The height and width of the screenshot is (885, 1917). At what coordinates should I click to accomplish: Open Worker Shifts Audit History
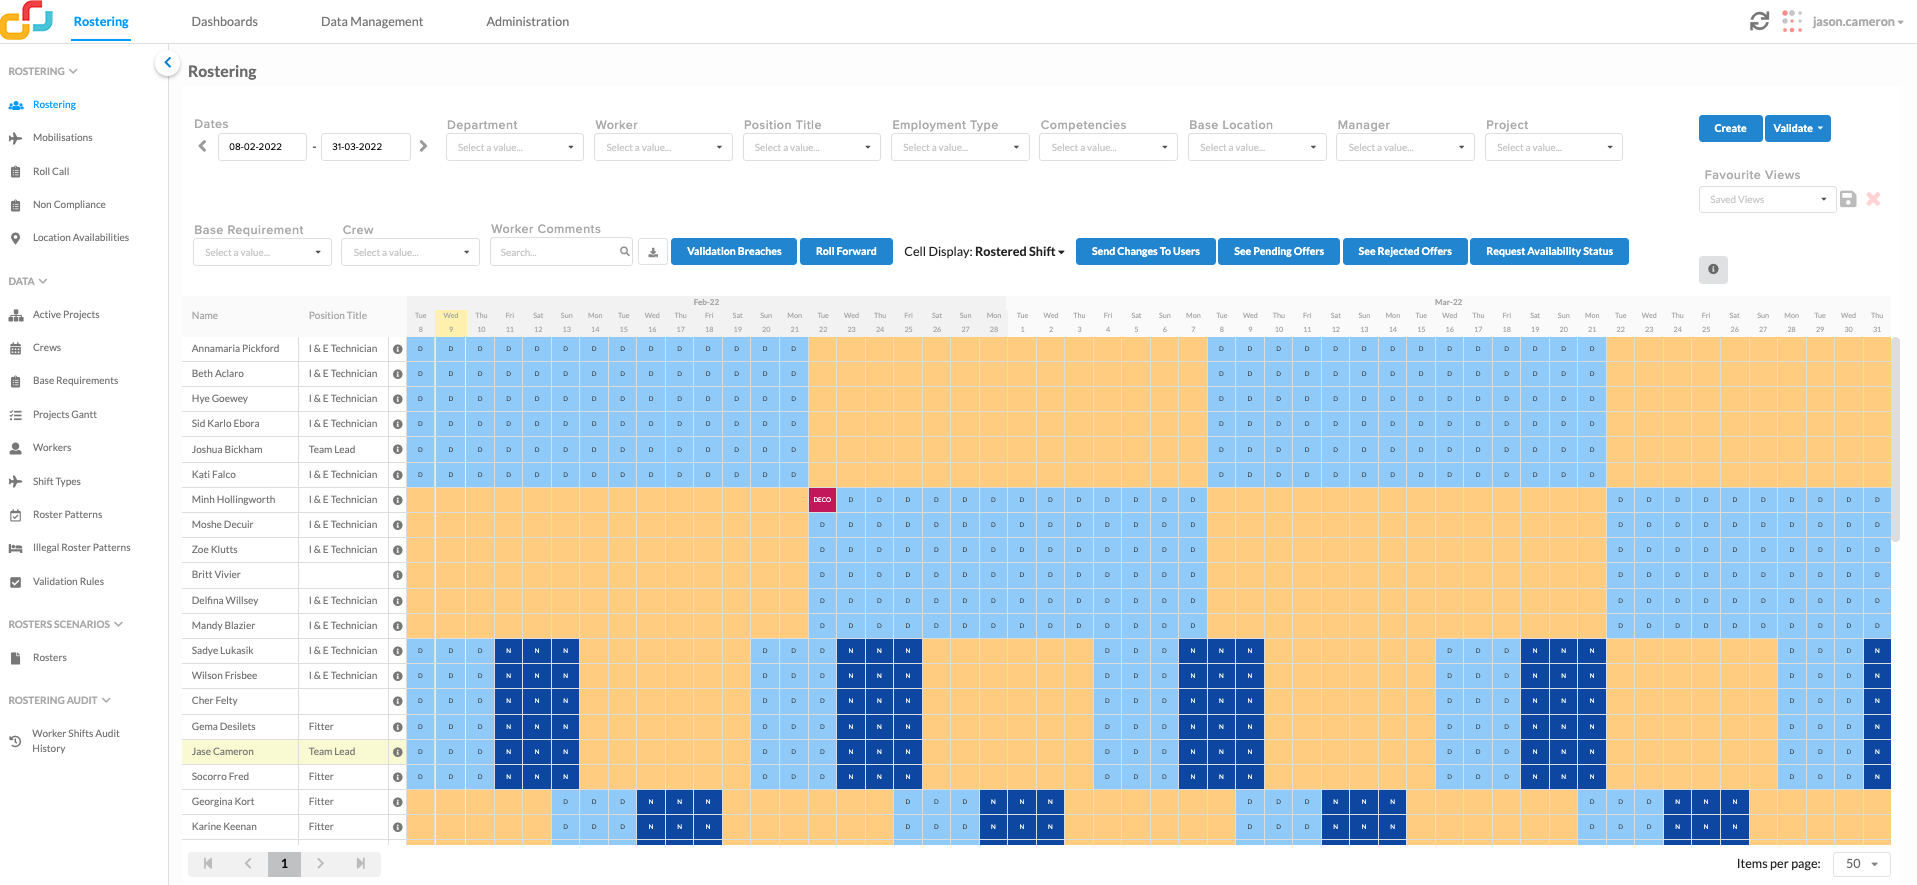pos(75,741)
